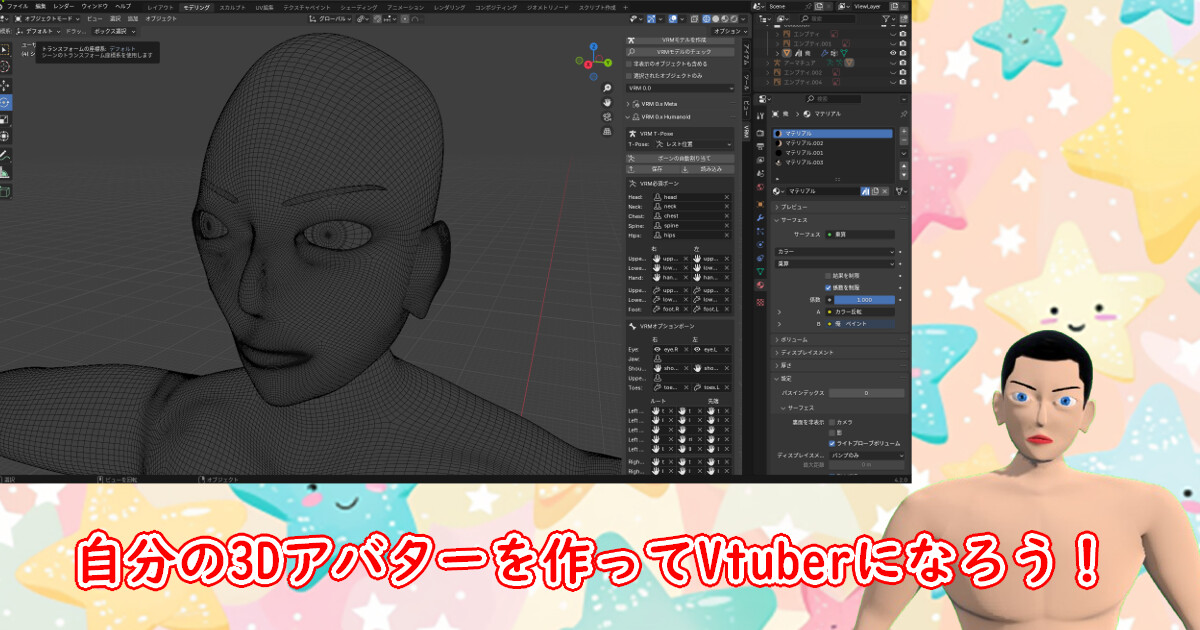Switch to the アニメーション workspace tab
1200x630 pixels.
pyautogui.click(x=404, y=7)
